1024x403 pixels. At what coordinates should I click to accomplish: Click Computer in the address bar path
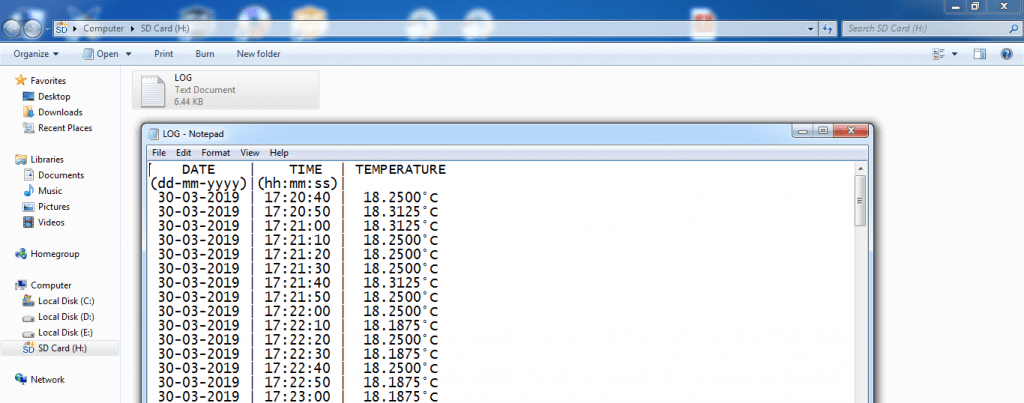(x=104, y=29)
